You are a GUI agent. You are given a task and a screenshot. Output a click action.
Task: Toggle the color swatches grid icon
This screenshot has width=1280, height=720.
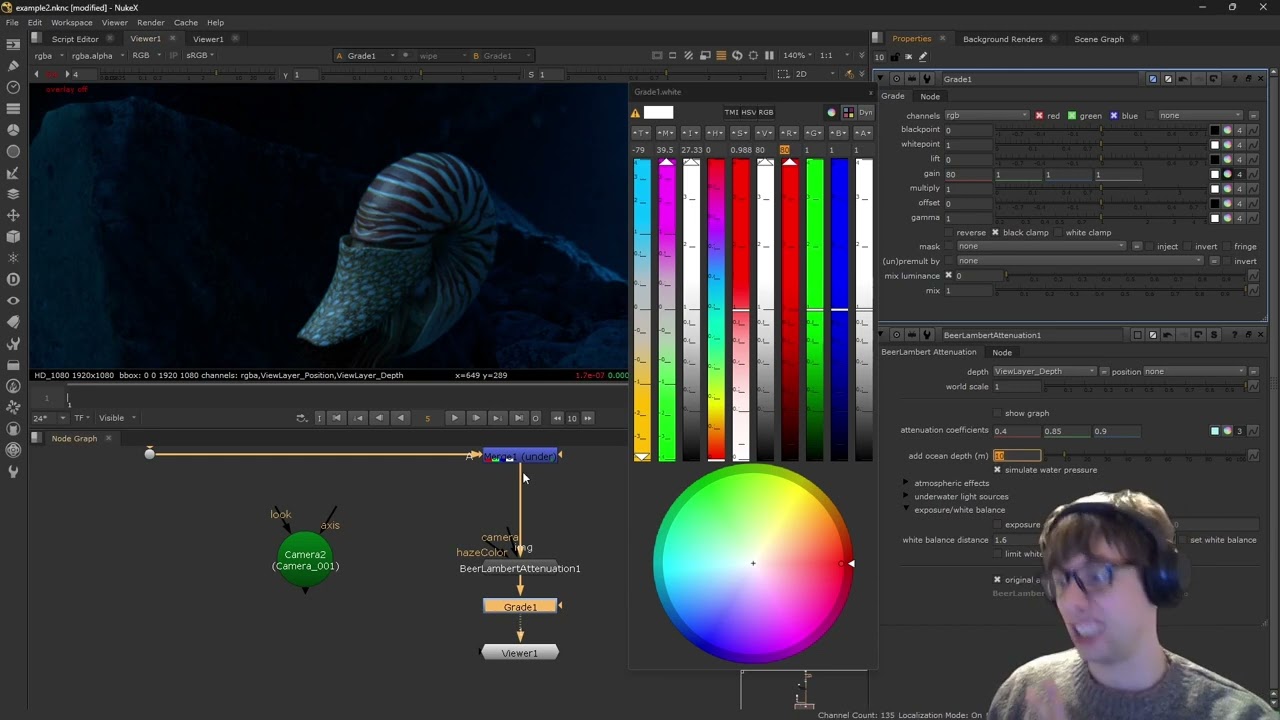(x=848, y=113)
